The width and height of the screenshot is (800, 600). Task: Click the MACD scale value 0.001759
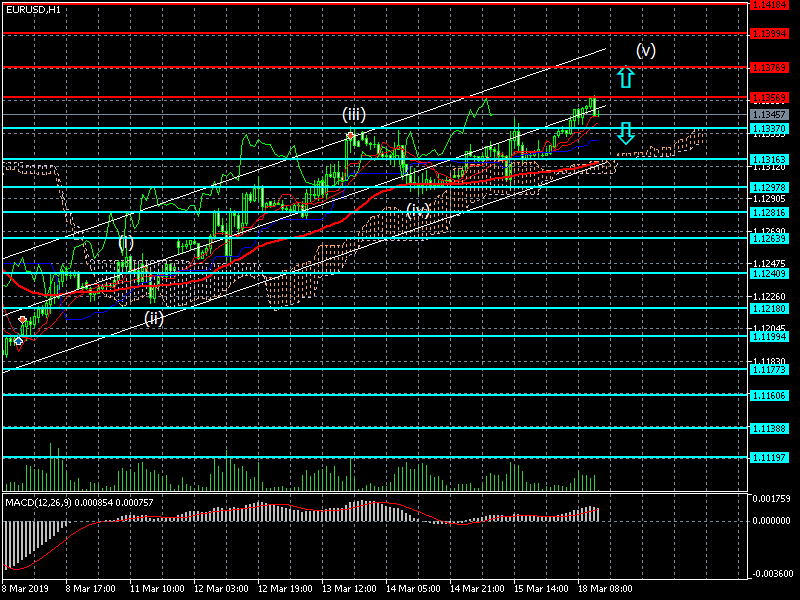click(771, 499)
